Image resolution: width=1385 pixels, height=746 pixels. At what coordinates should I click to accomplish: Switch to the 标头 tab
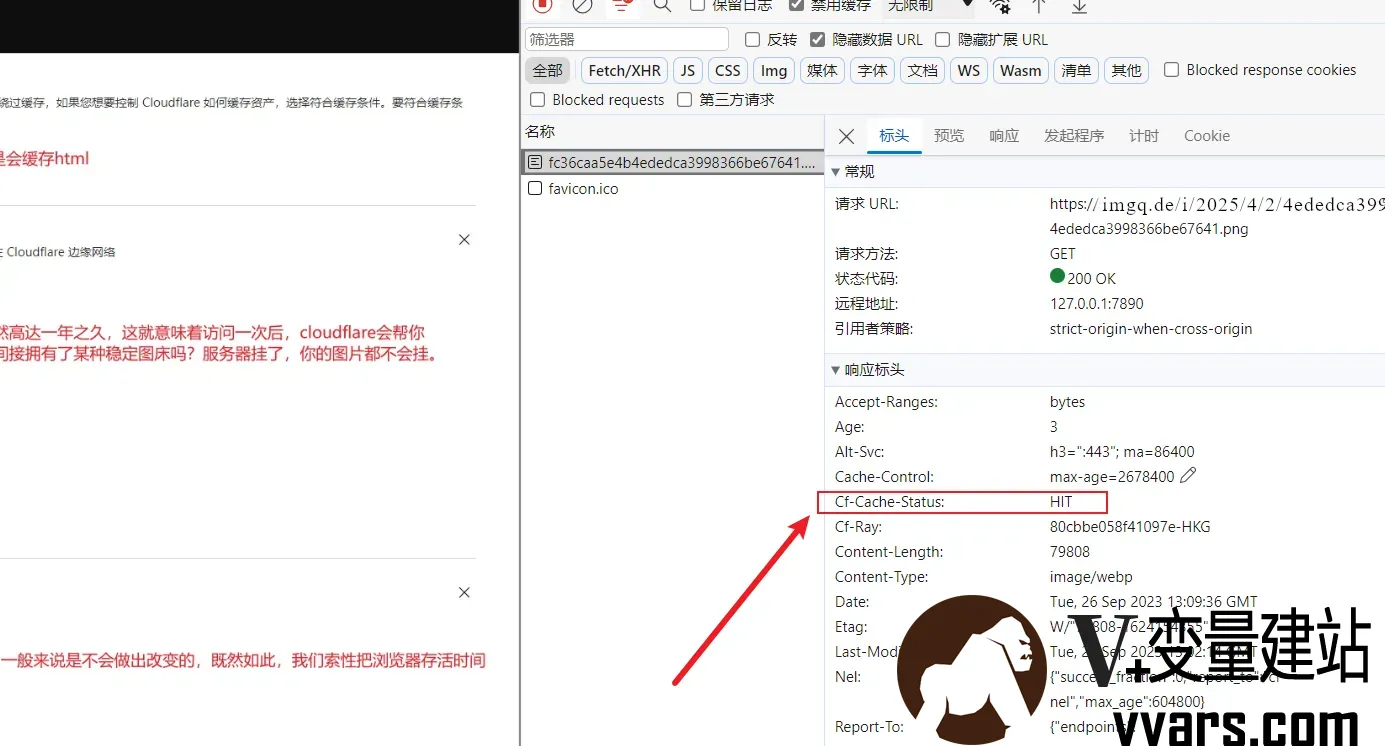(894, 136)
